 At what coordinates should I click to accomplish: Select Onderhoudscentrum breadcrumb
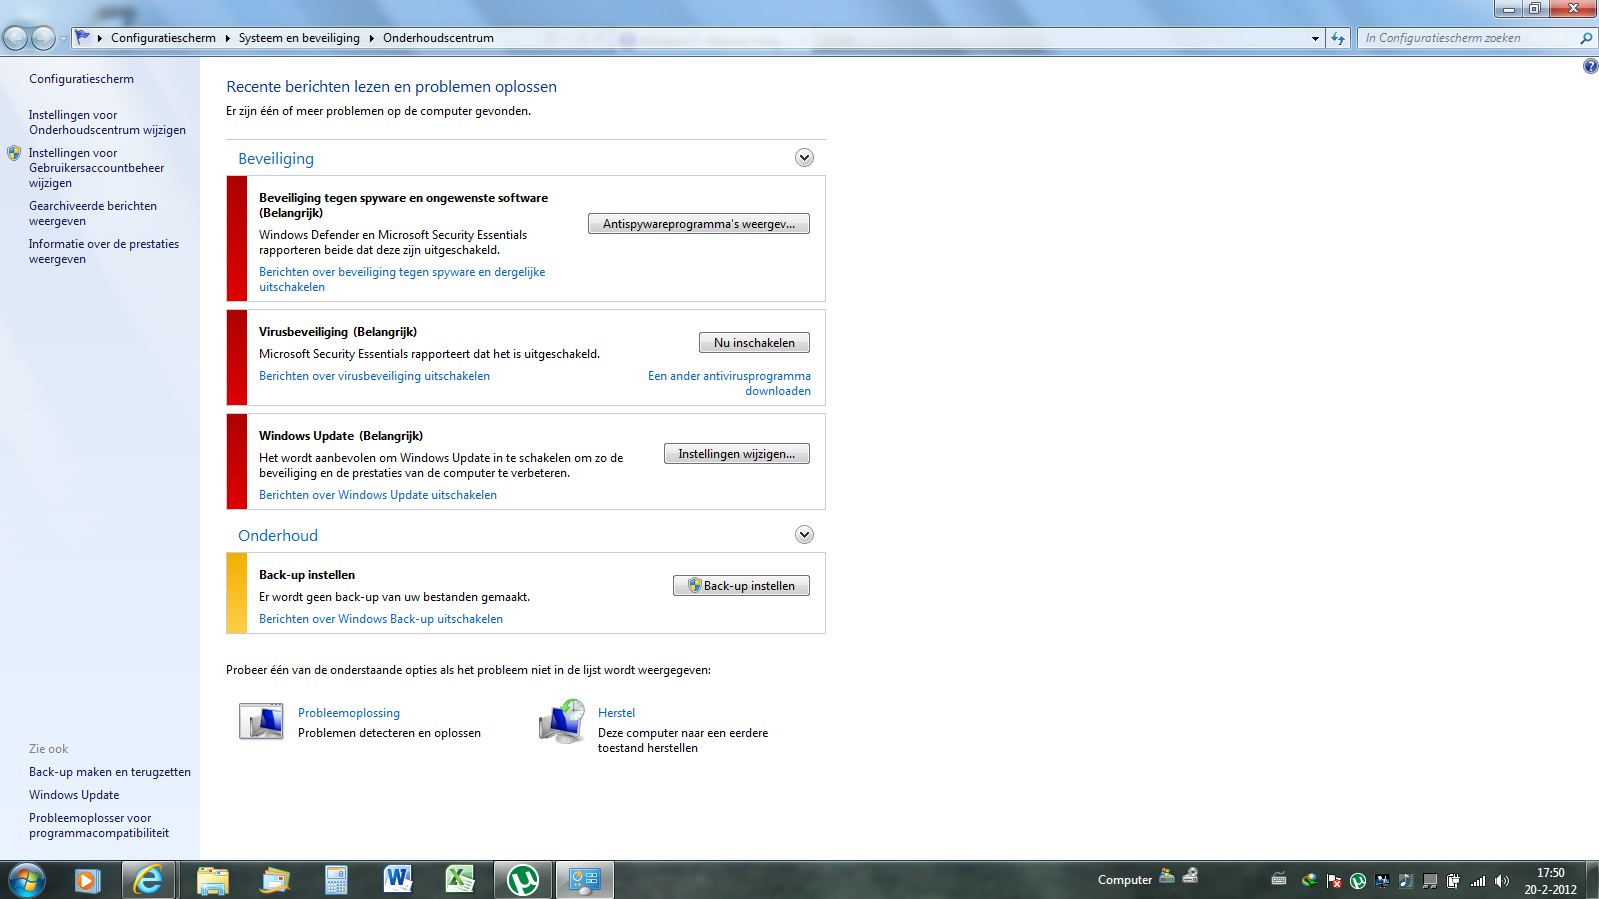pyautogui.click(x=438, y=38)
